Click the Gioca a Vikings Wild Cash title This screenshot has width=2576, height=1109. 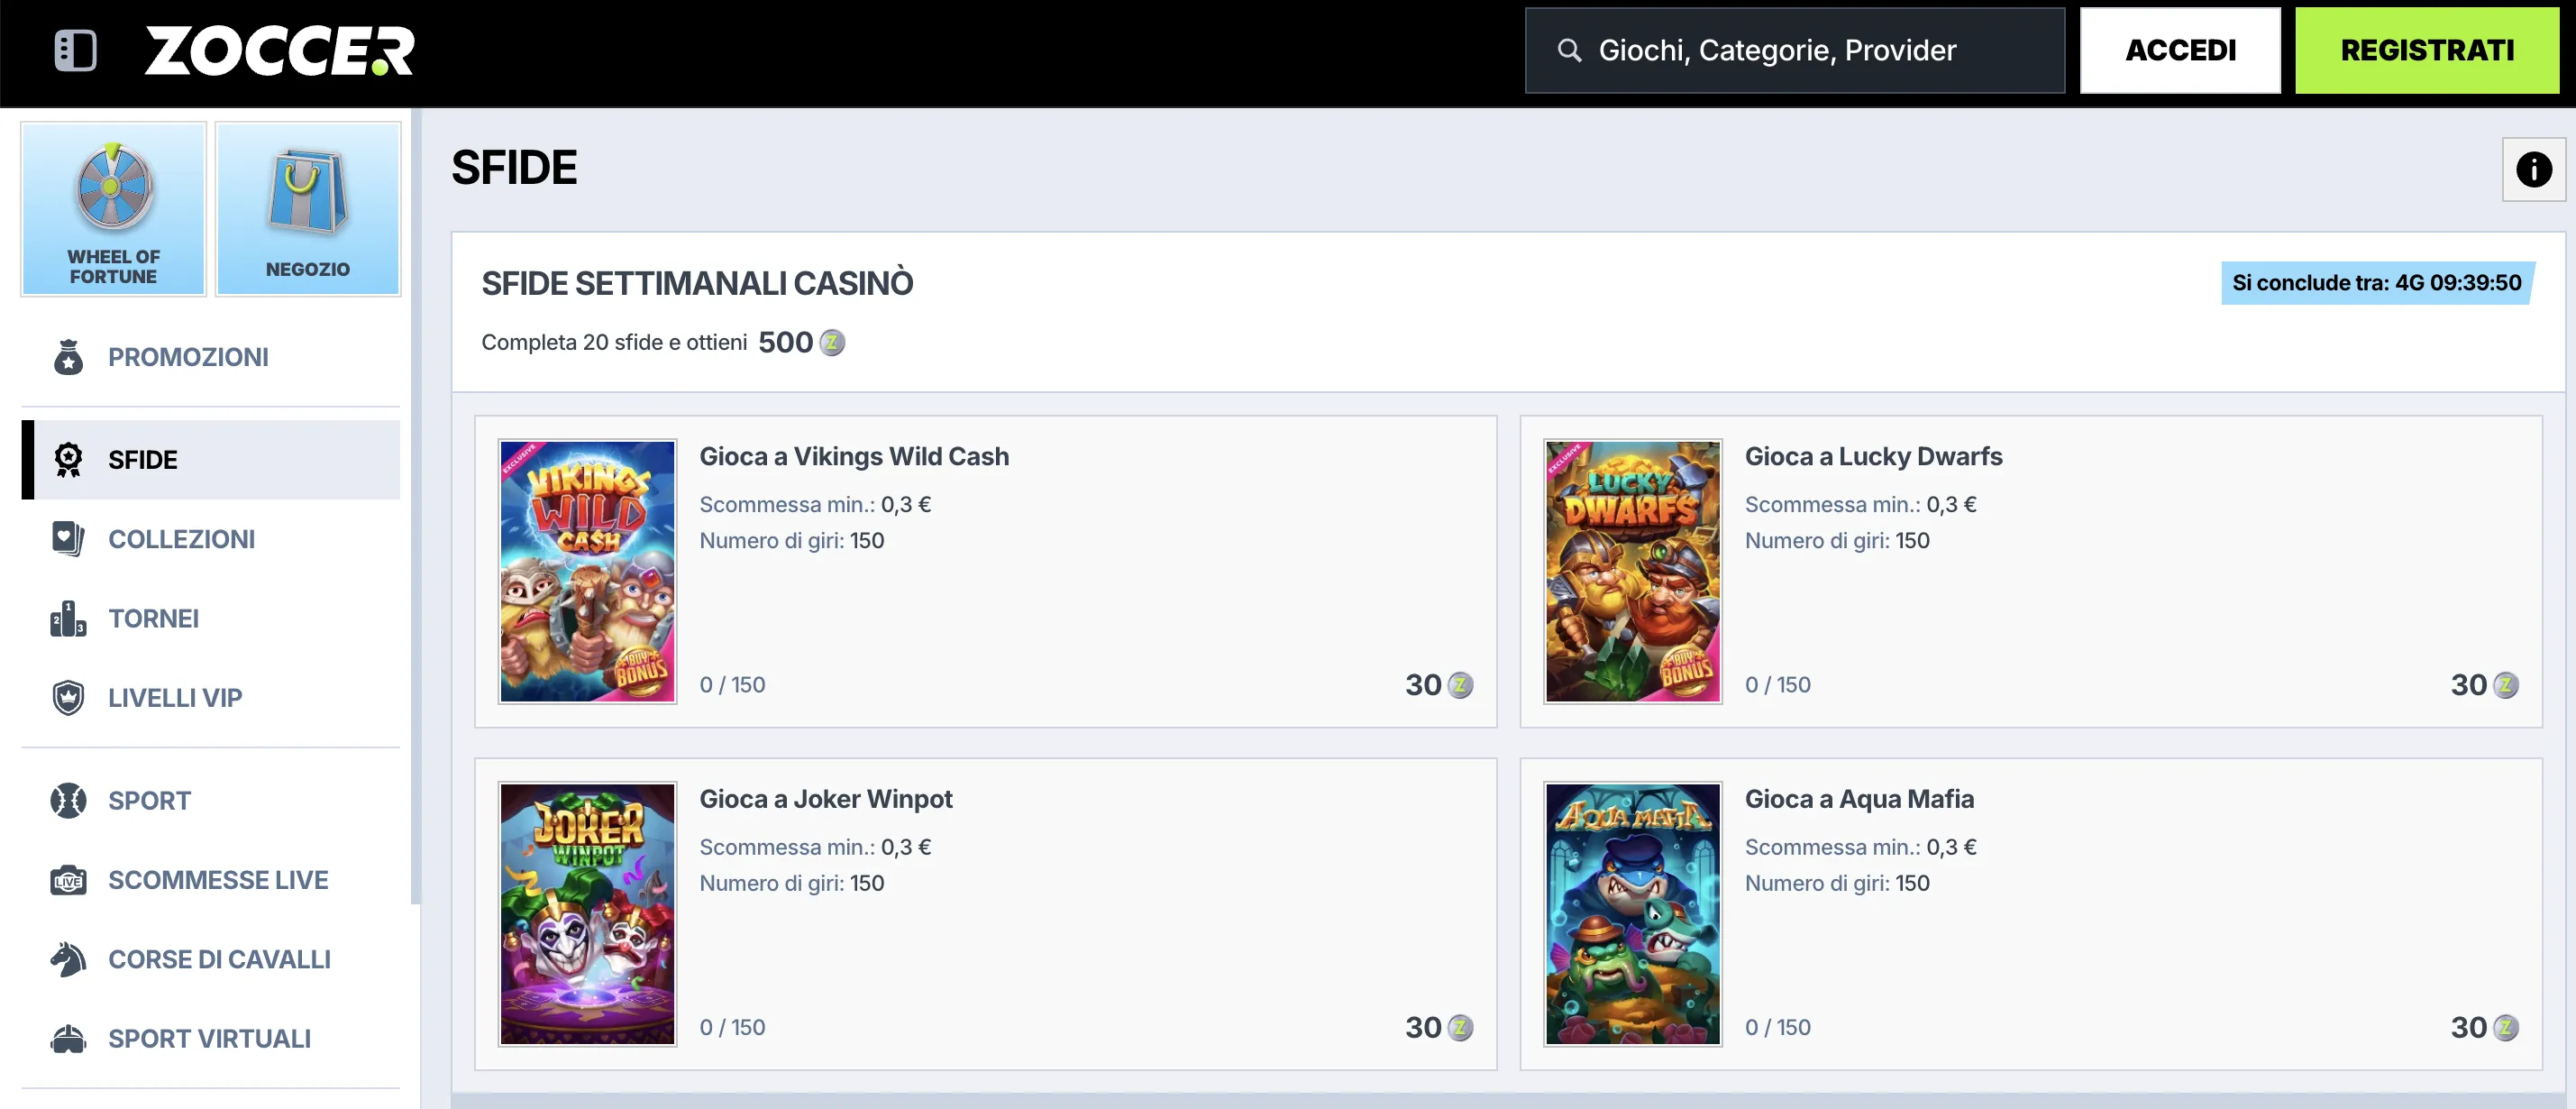(854, 456)
